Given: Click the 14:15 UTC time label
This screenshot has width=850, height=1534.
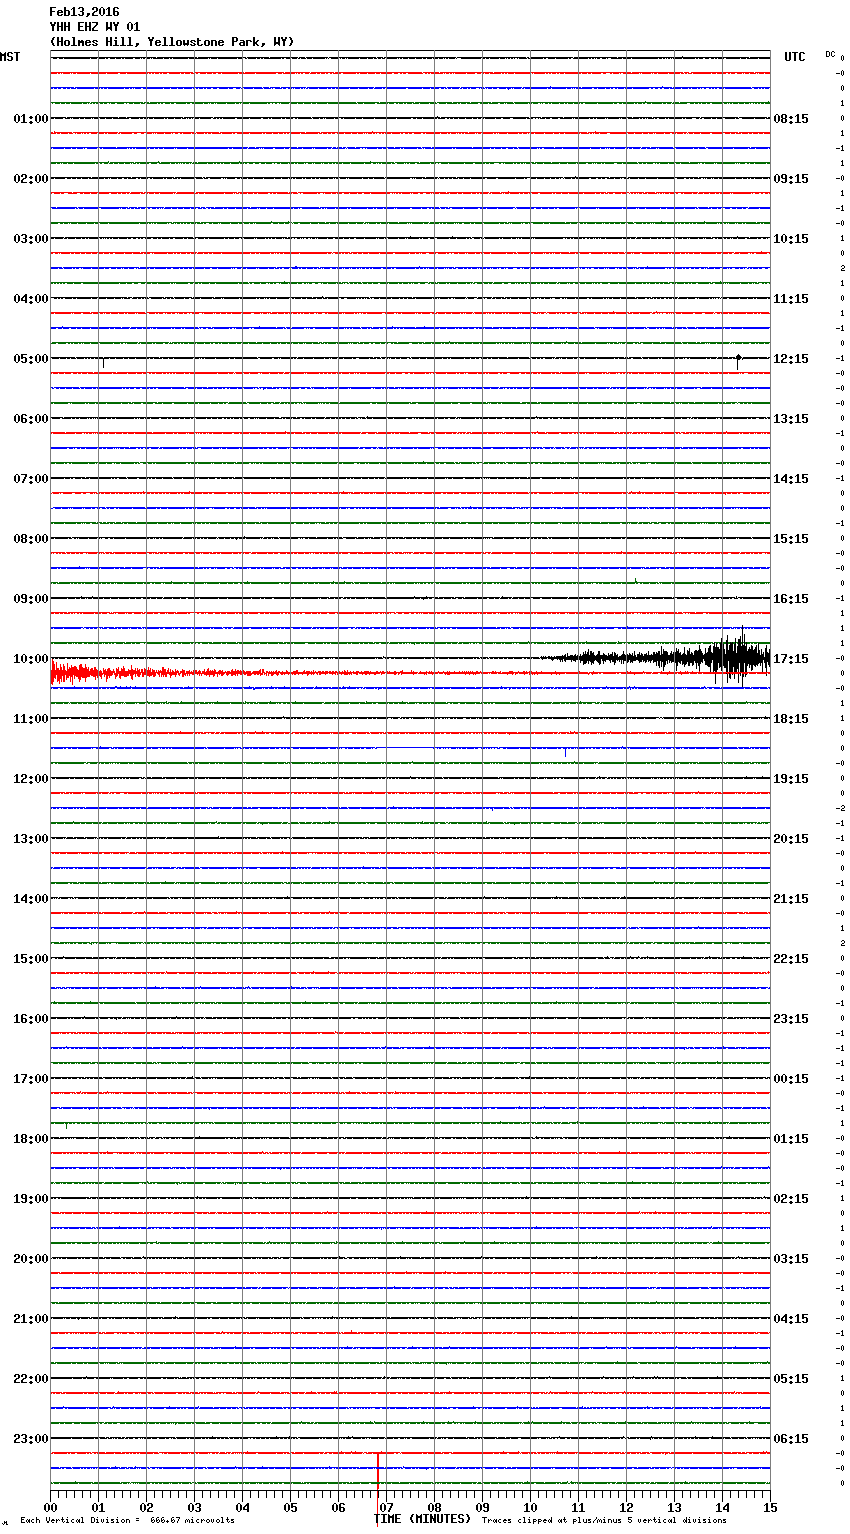Looking at the screenshot, I should coord(791,479).
